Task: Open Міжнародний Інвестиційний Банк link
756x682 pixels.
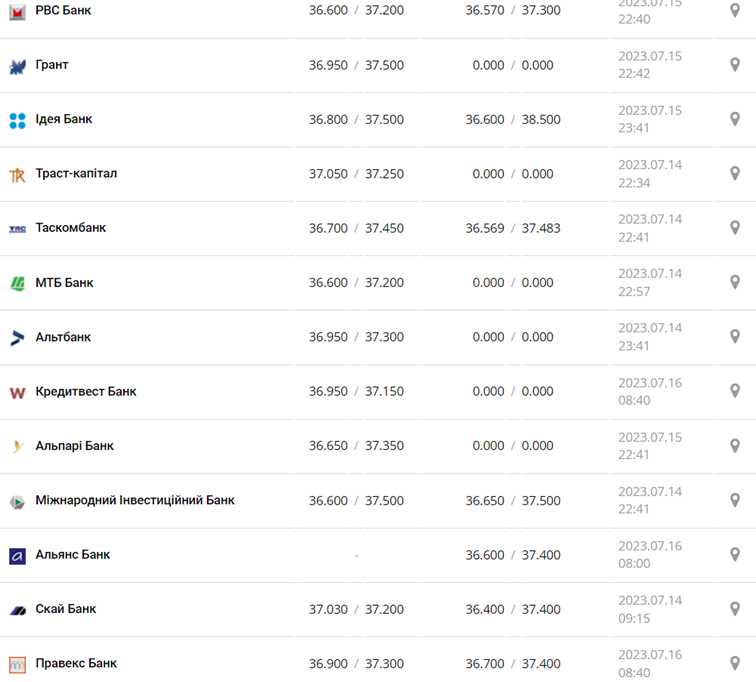Action: click(x=135, y=500)
